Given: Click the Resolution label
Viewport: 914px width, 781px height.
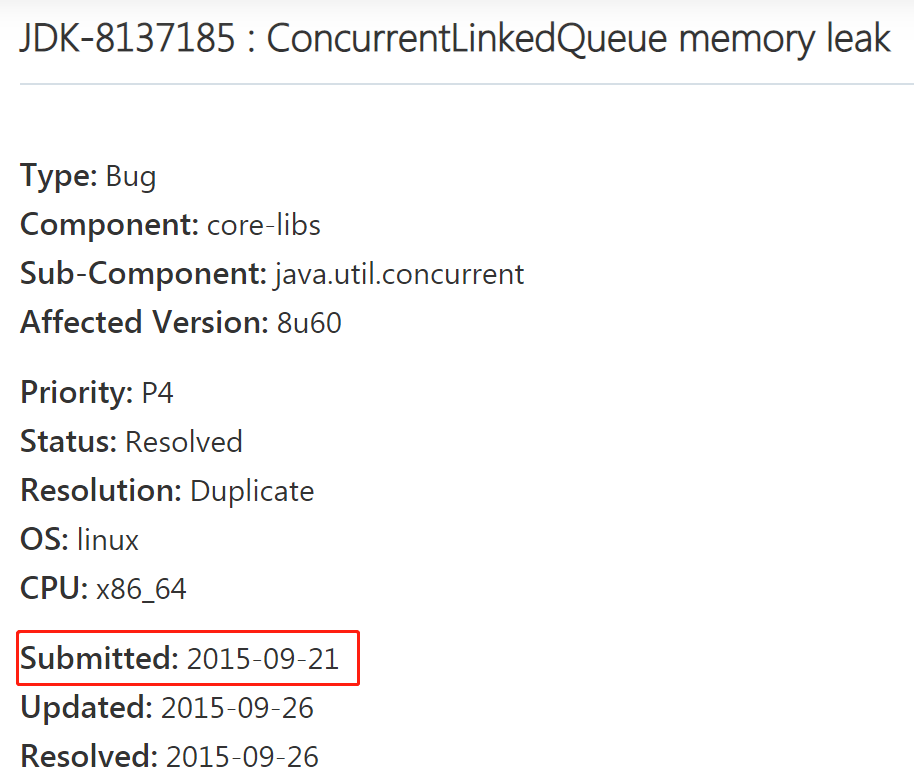Looking at the screenshot, I should (x=101, y=491).
